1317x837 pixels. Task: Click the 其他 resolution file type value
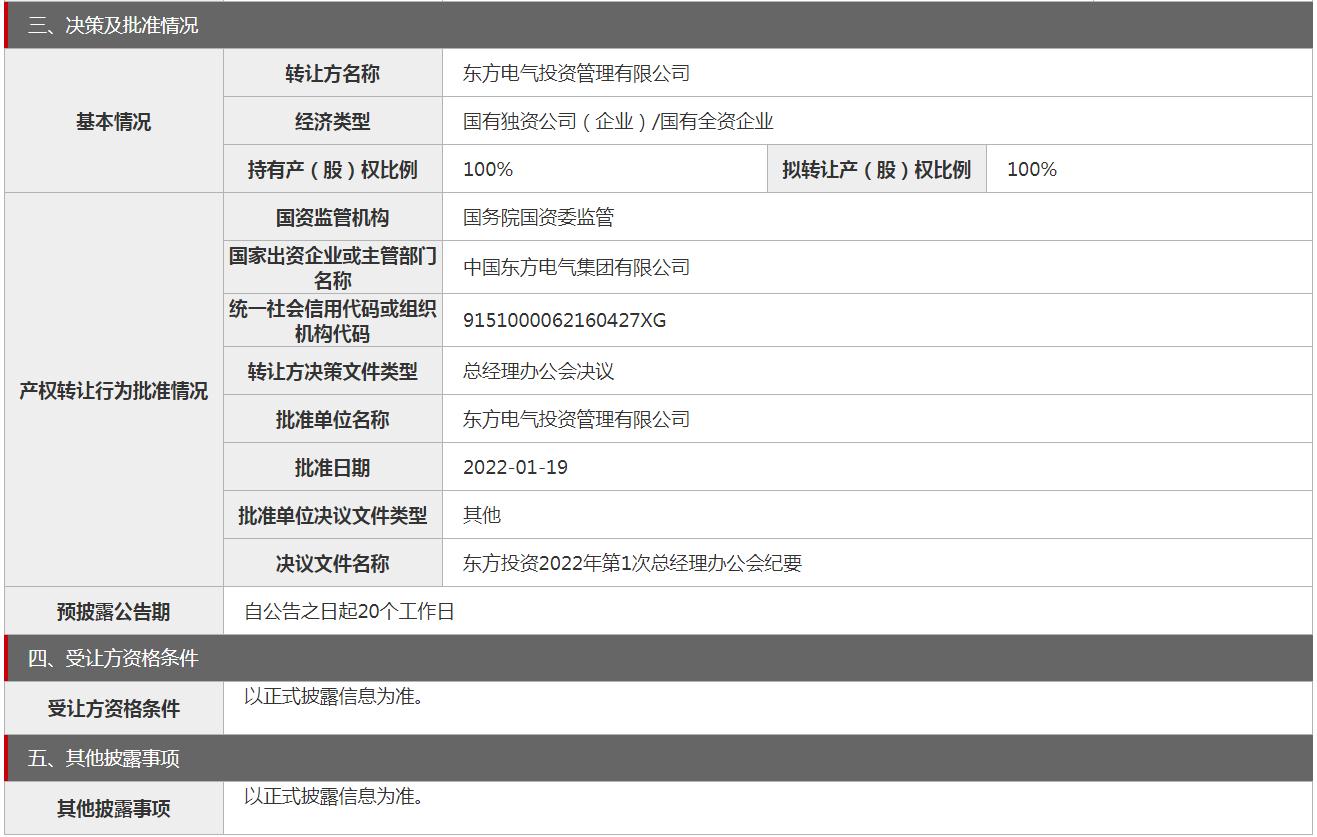coord(482,515)
